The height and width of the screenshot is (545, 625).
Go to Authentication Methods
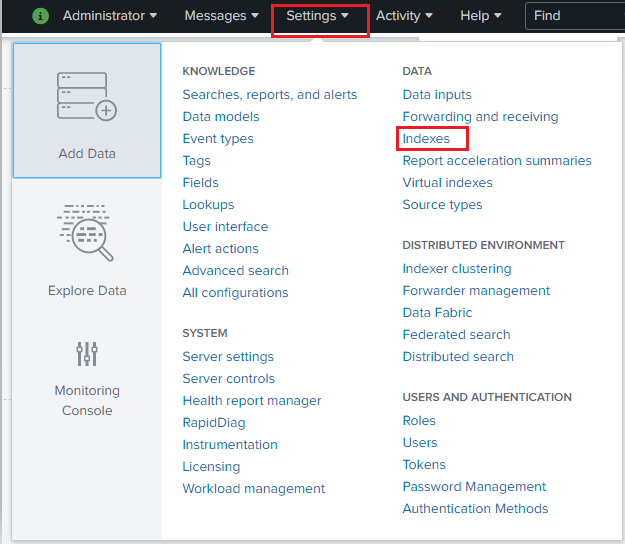coord(475,509)
